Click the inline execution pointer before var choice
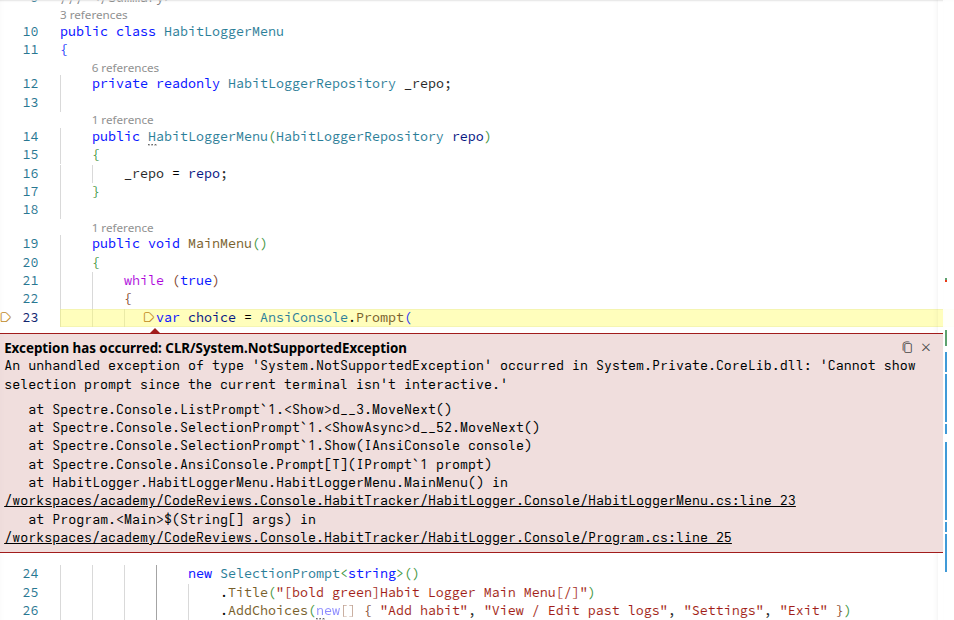The image size is (954, 620). (x=148, y=317)
